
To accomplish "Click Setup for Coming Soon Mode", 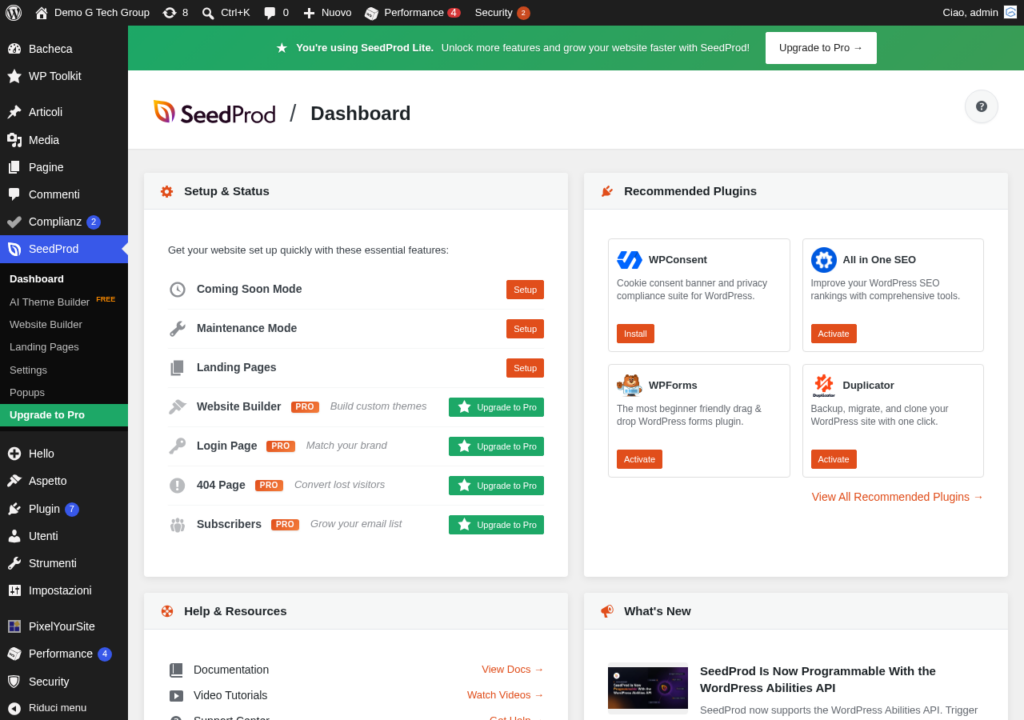I will [524, 289].
